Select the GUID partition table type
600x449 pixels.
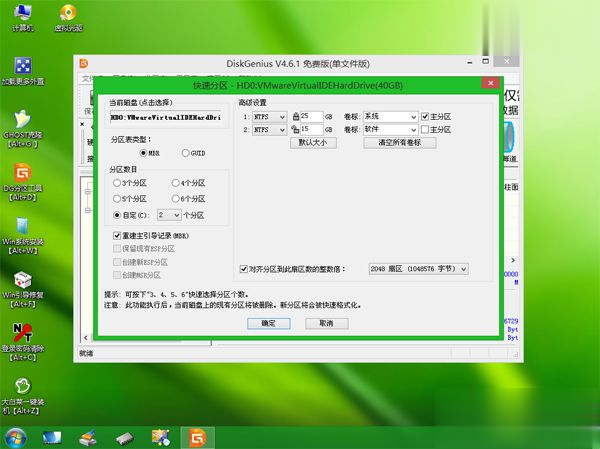click(x=186, y=153)
